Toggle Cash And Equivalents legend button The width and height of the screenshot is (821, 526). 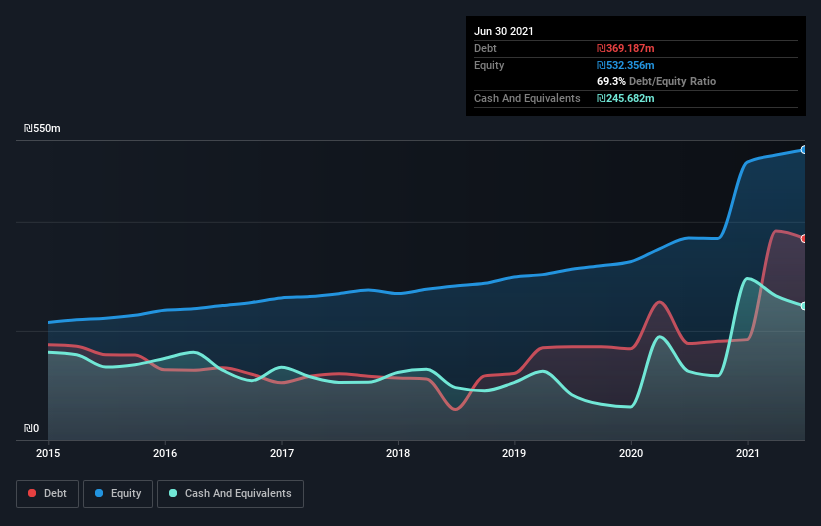pos(230,494)
